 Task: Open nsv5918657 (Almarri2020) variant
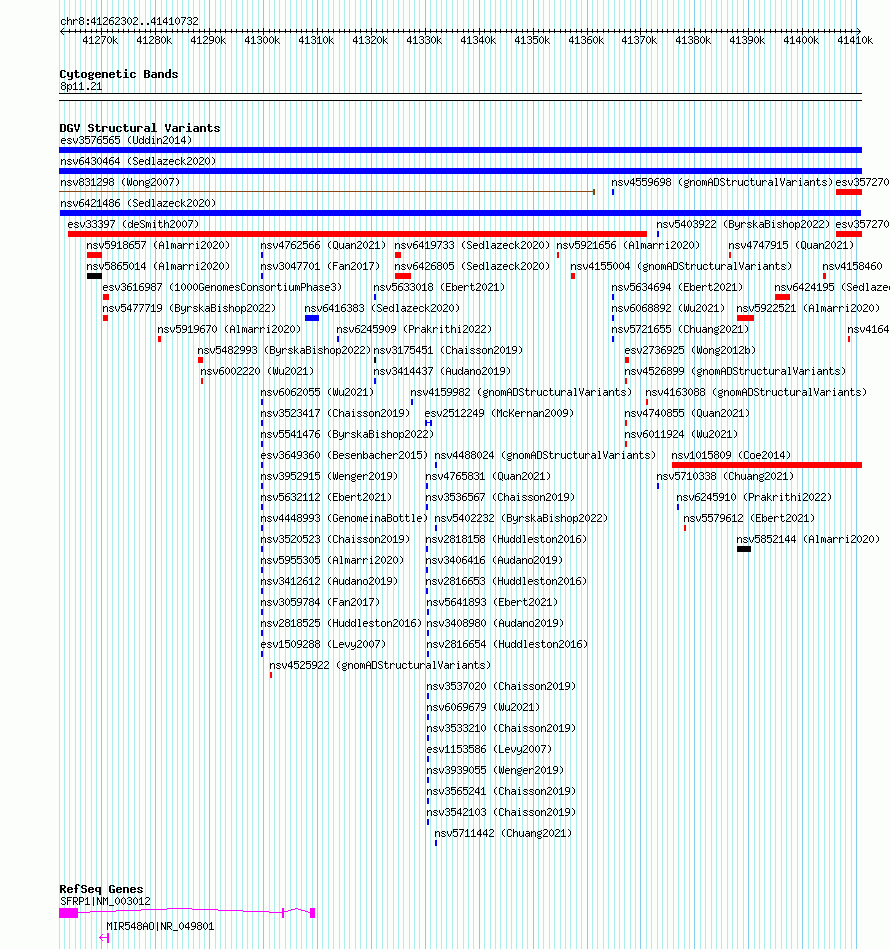[158, 245]
